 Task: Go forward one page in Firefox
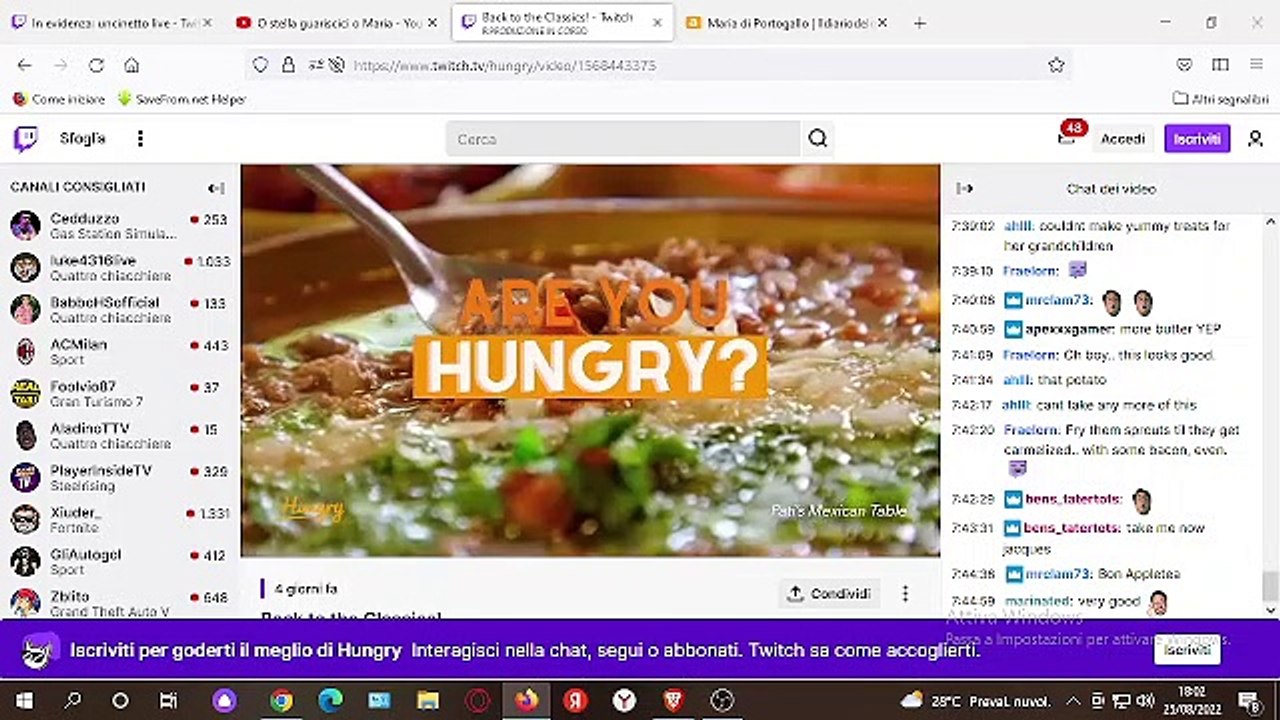(61, 65)
